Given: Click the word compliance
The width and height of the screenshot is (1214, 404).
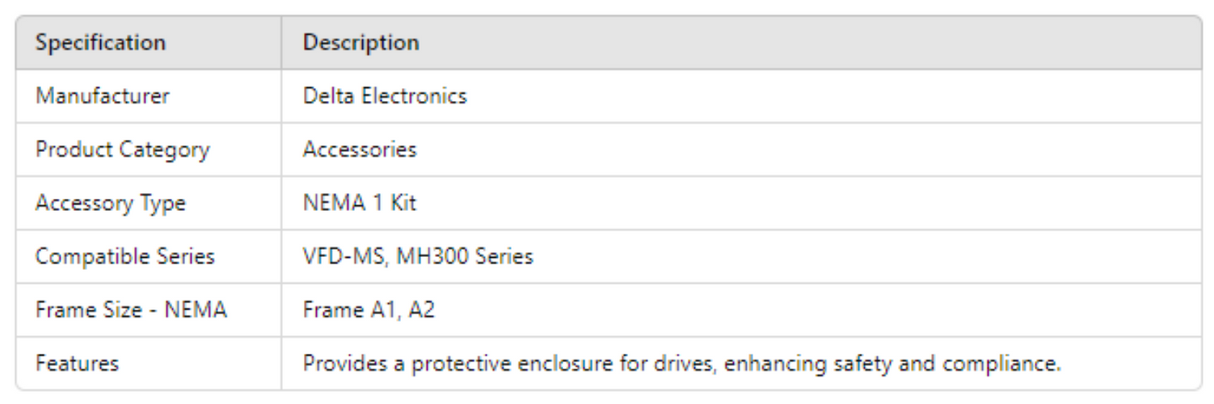Looking at the screenshot, I should tap(1014, 364).
